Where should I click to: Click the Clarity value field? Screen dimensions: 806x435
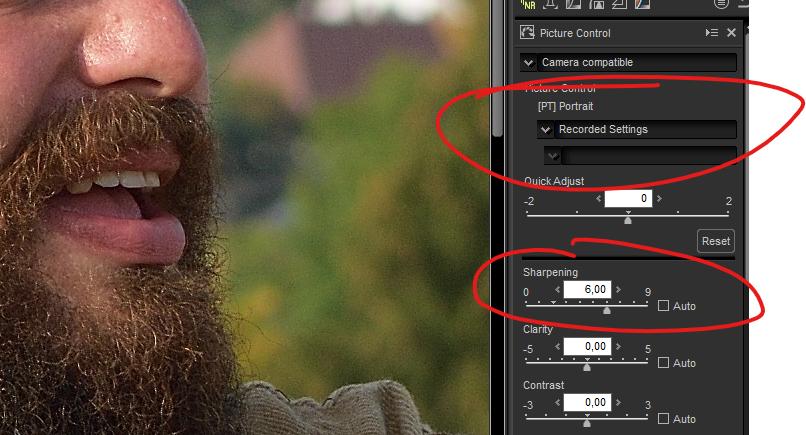coord(587,347)
